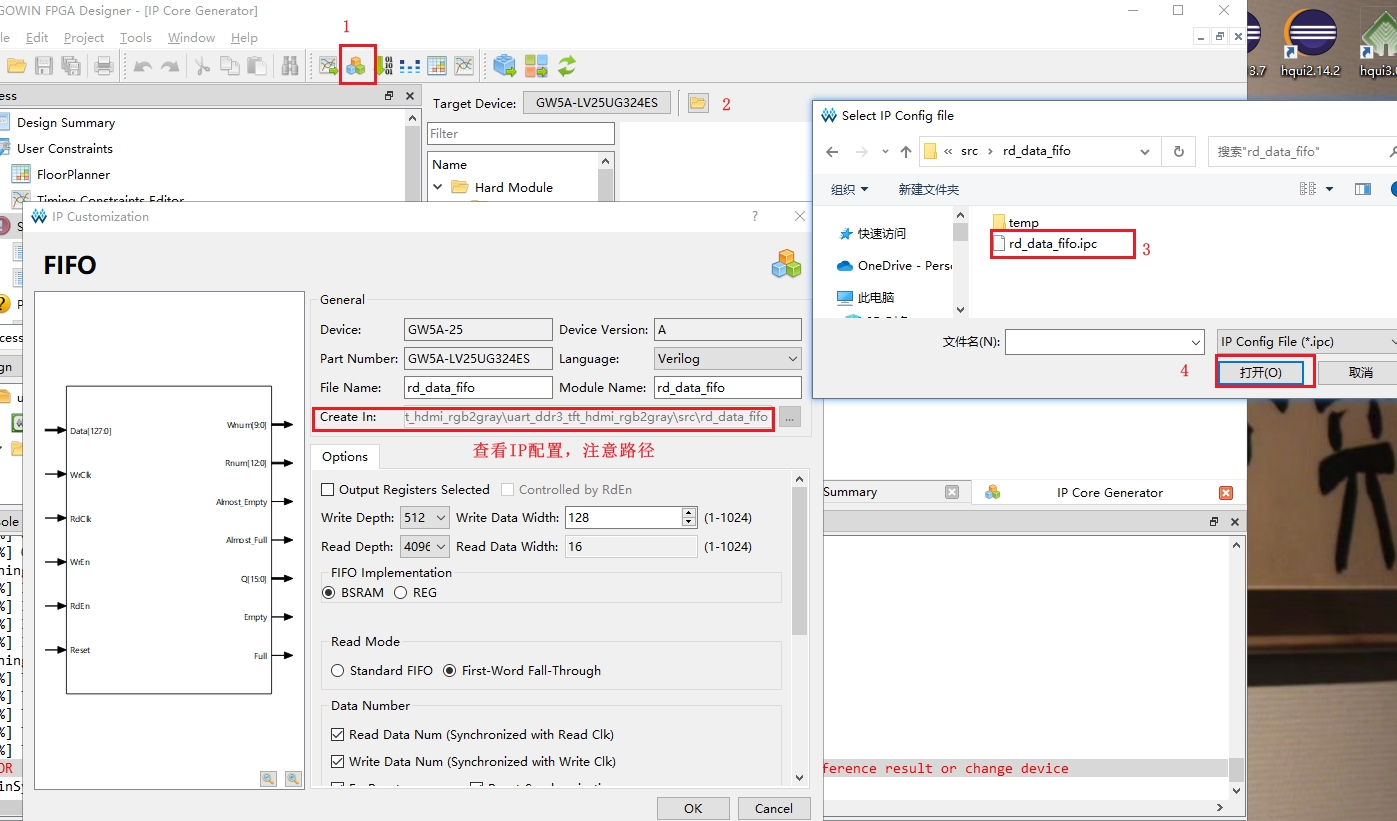Expand the address path history dropdown

[x=1145, y=151]
